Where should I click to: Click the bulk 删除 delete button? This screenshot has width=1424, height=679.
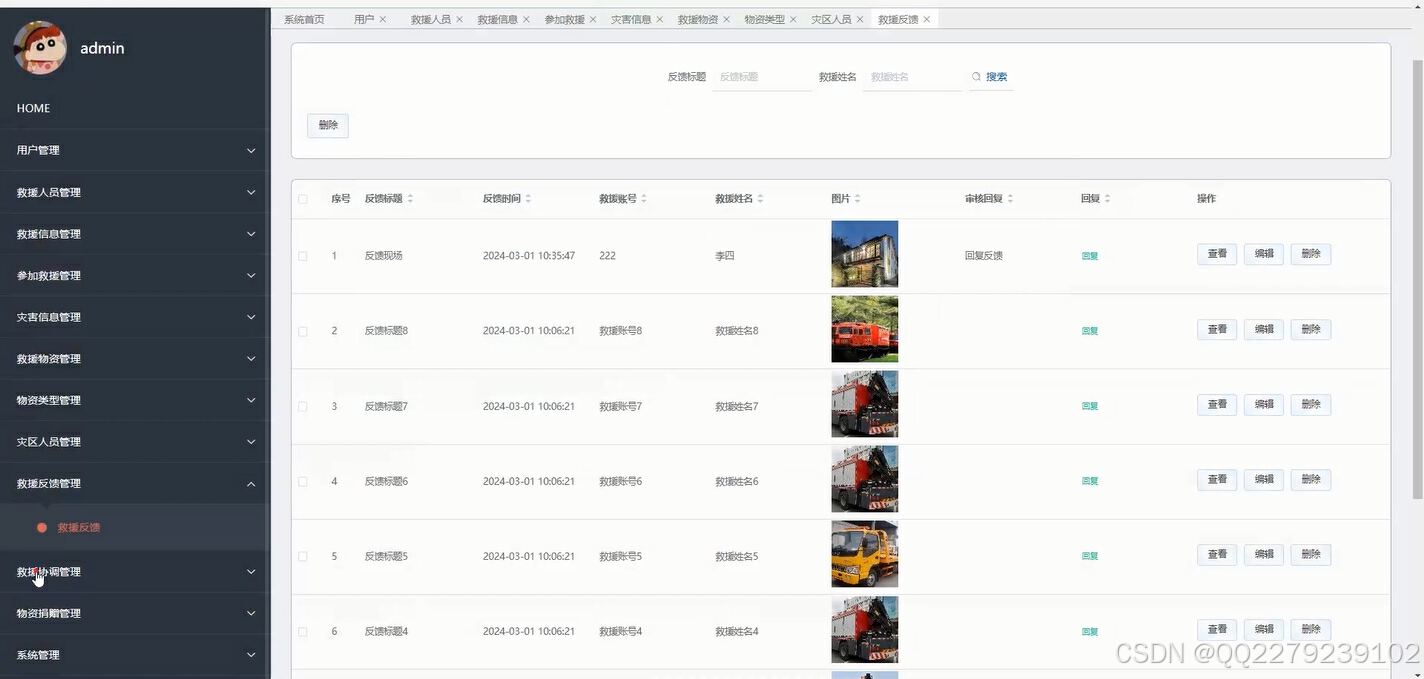point(327,124)
